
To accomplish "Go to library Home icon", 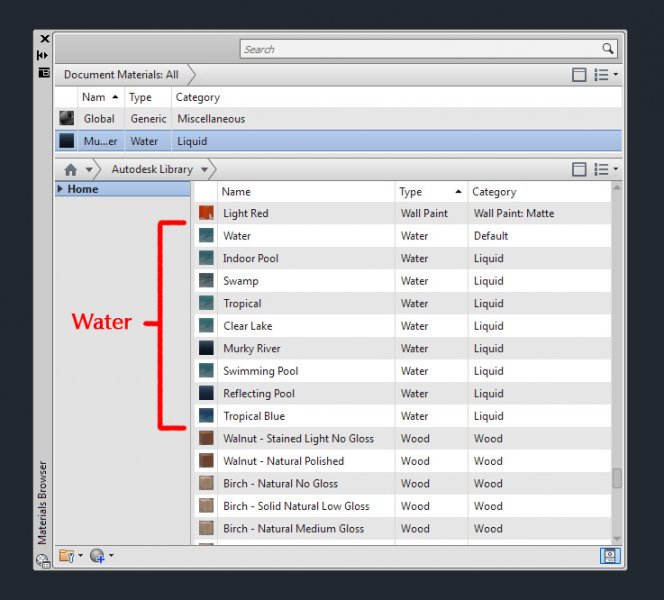I will point(71,170).
